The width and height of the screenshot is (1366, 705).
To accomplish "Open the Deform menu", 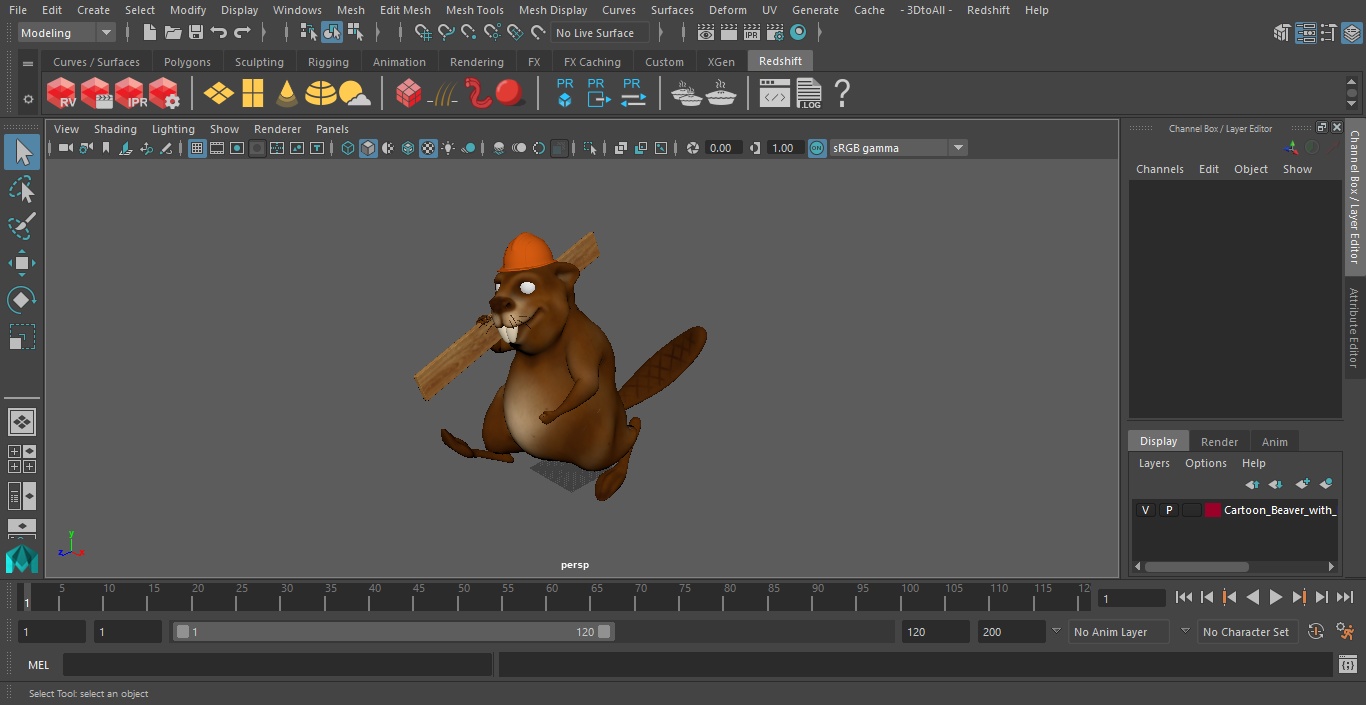I will coord(728,10).
